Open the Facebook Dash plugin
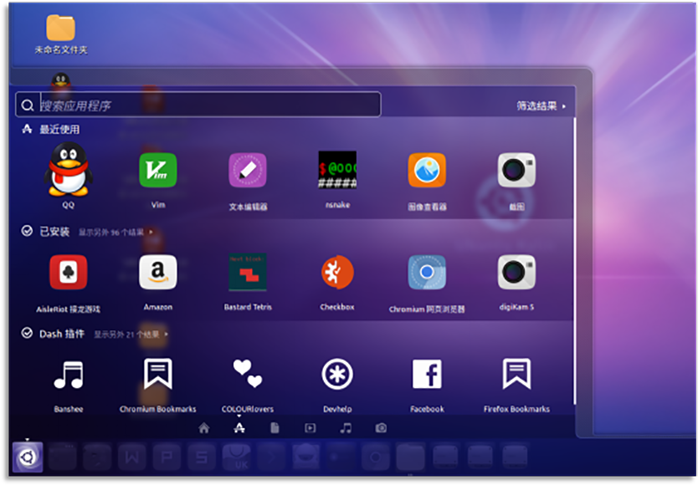Screen dimensions: 700x485 (427, 374)
